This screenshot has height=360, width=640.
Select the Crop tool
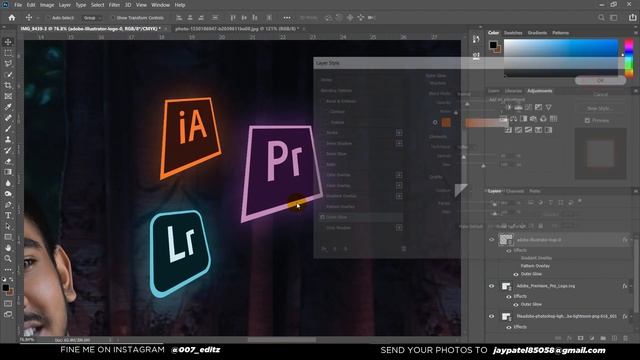(x=8, y=85)
